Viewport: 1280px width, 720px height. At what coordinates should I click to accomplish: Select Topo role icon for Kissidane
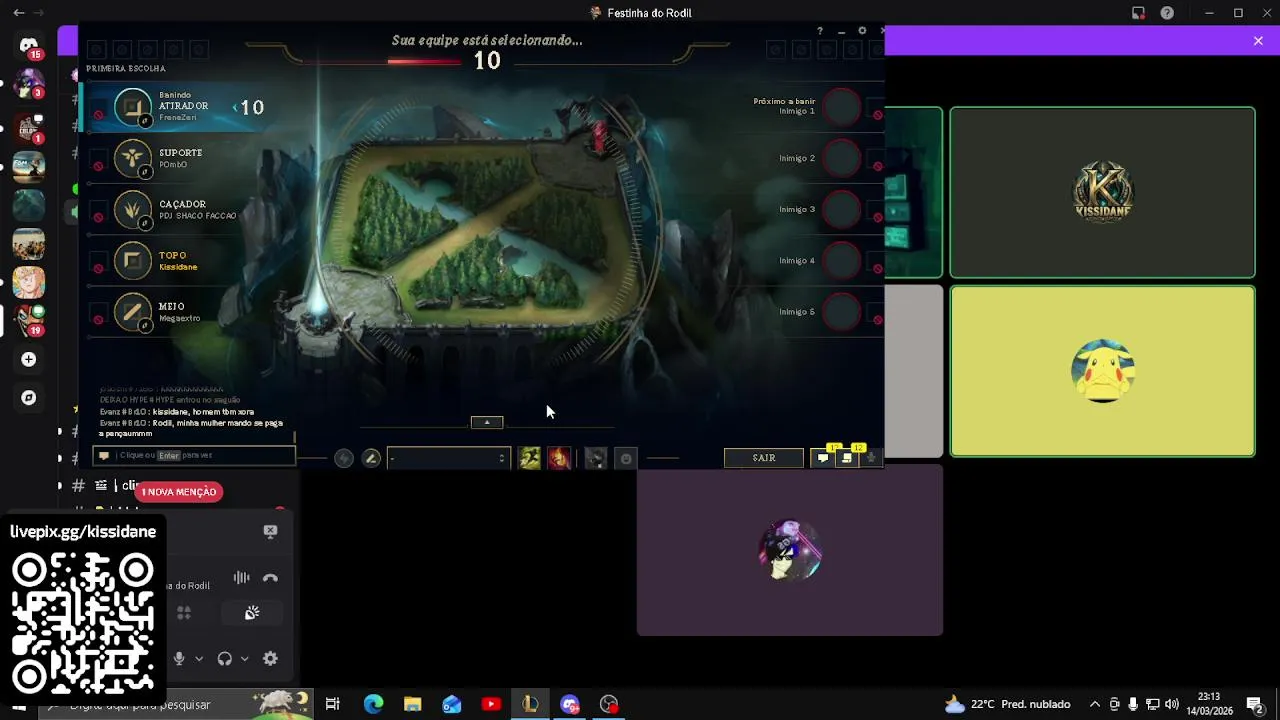tap(132, 261)
